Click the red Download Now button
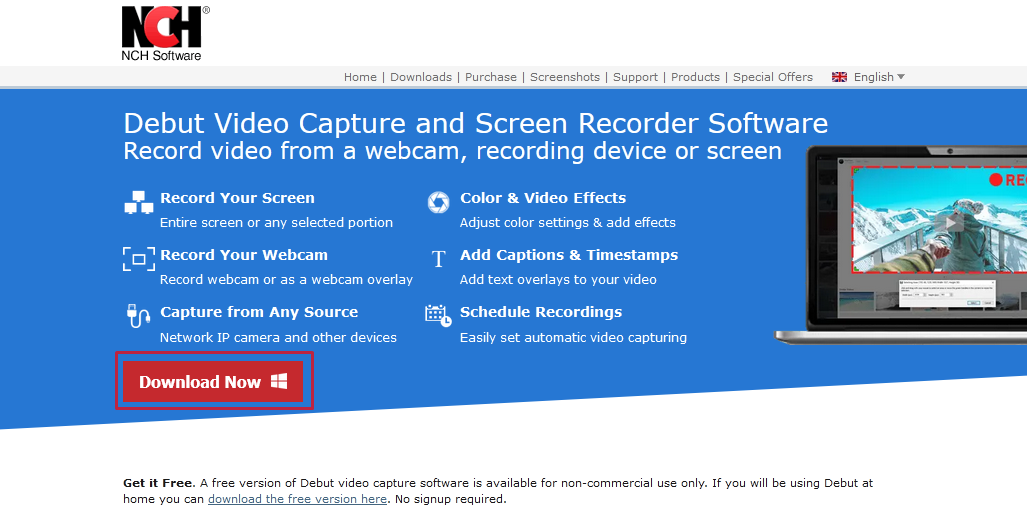1027x531 pixels. (214, 381)
